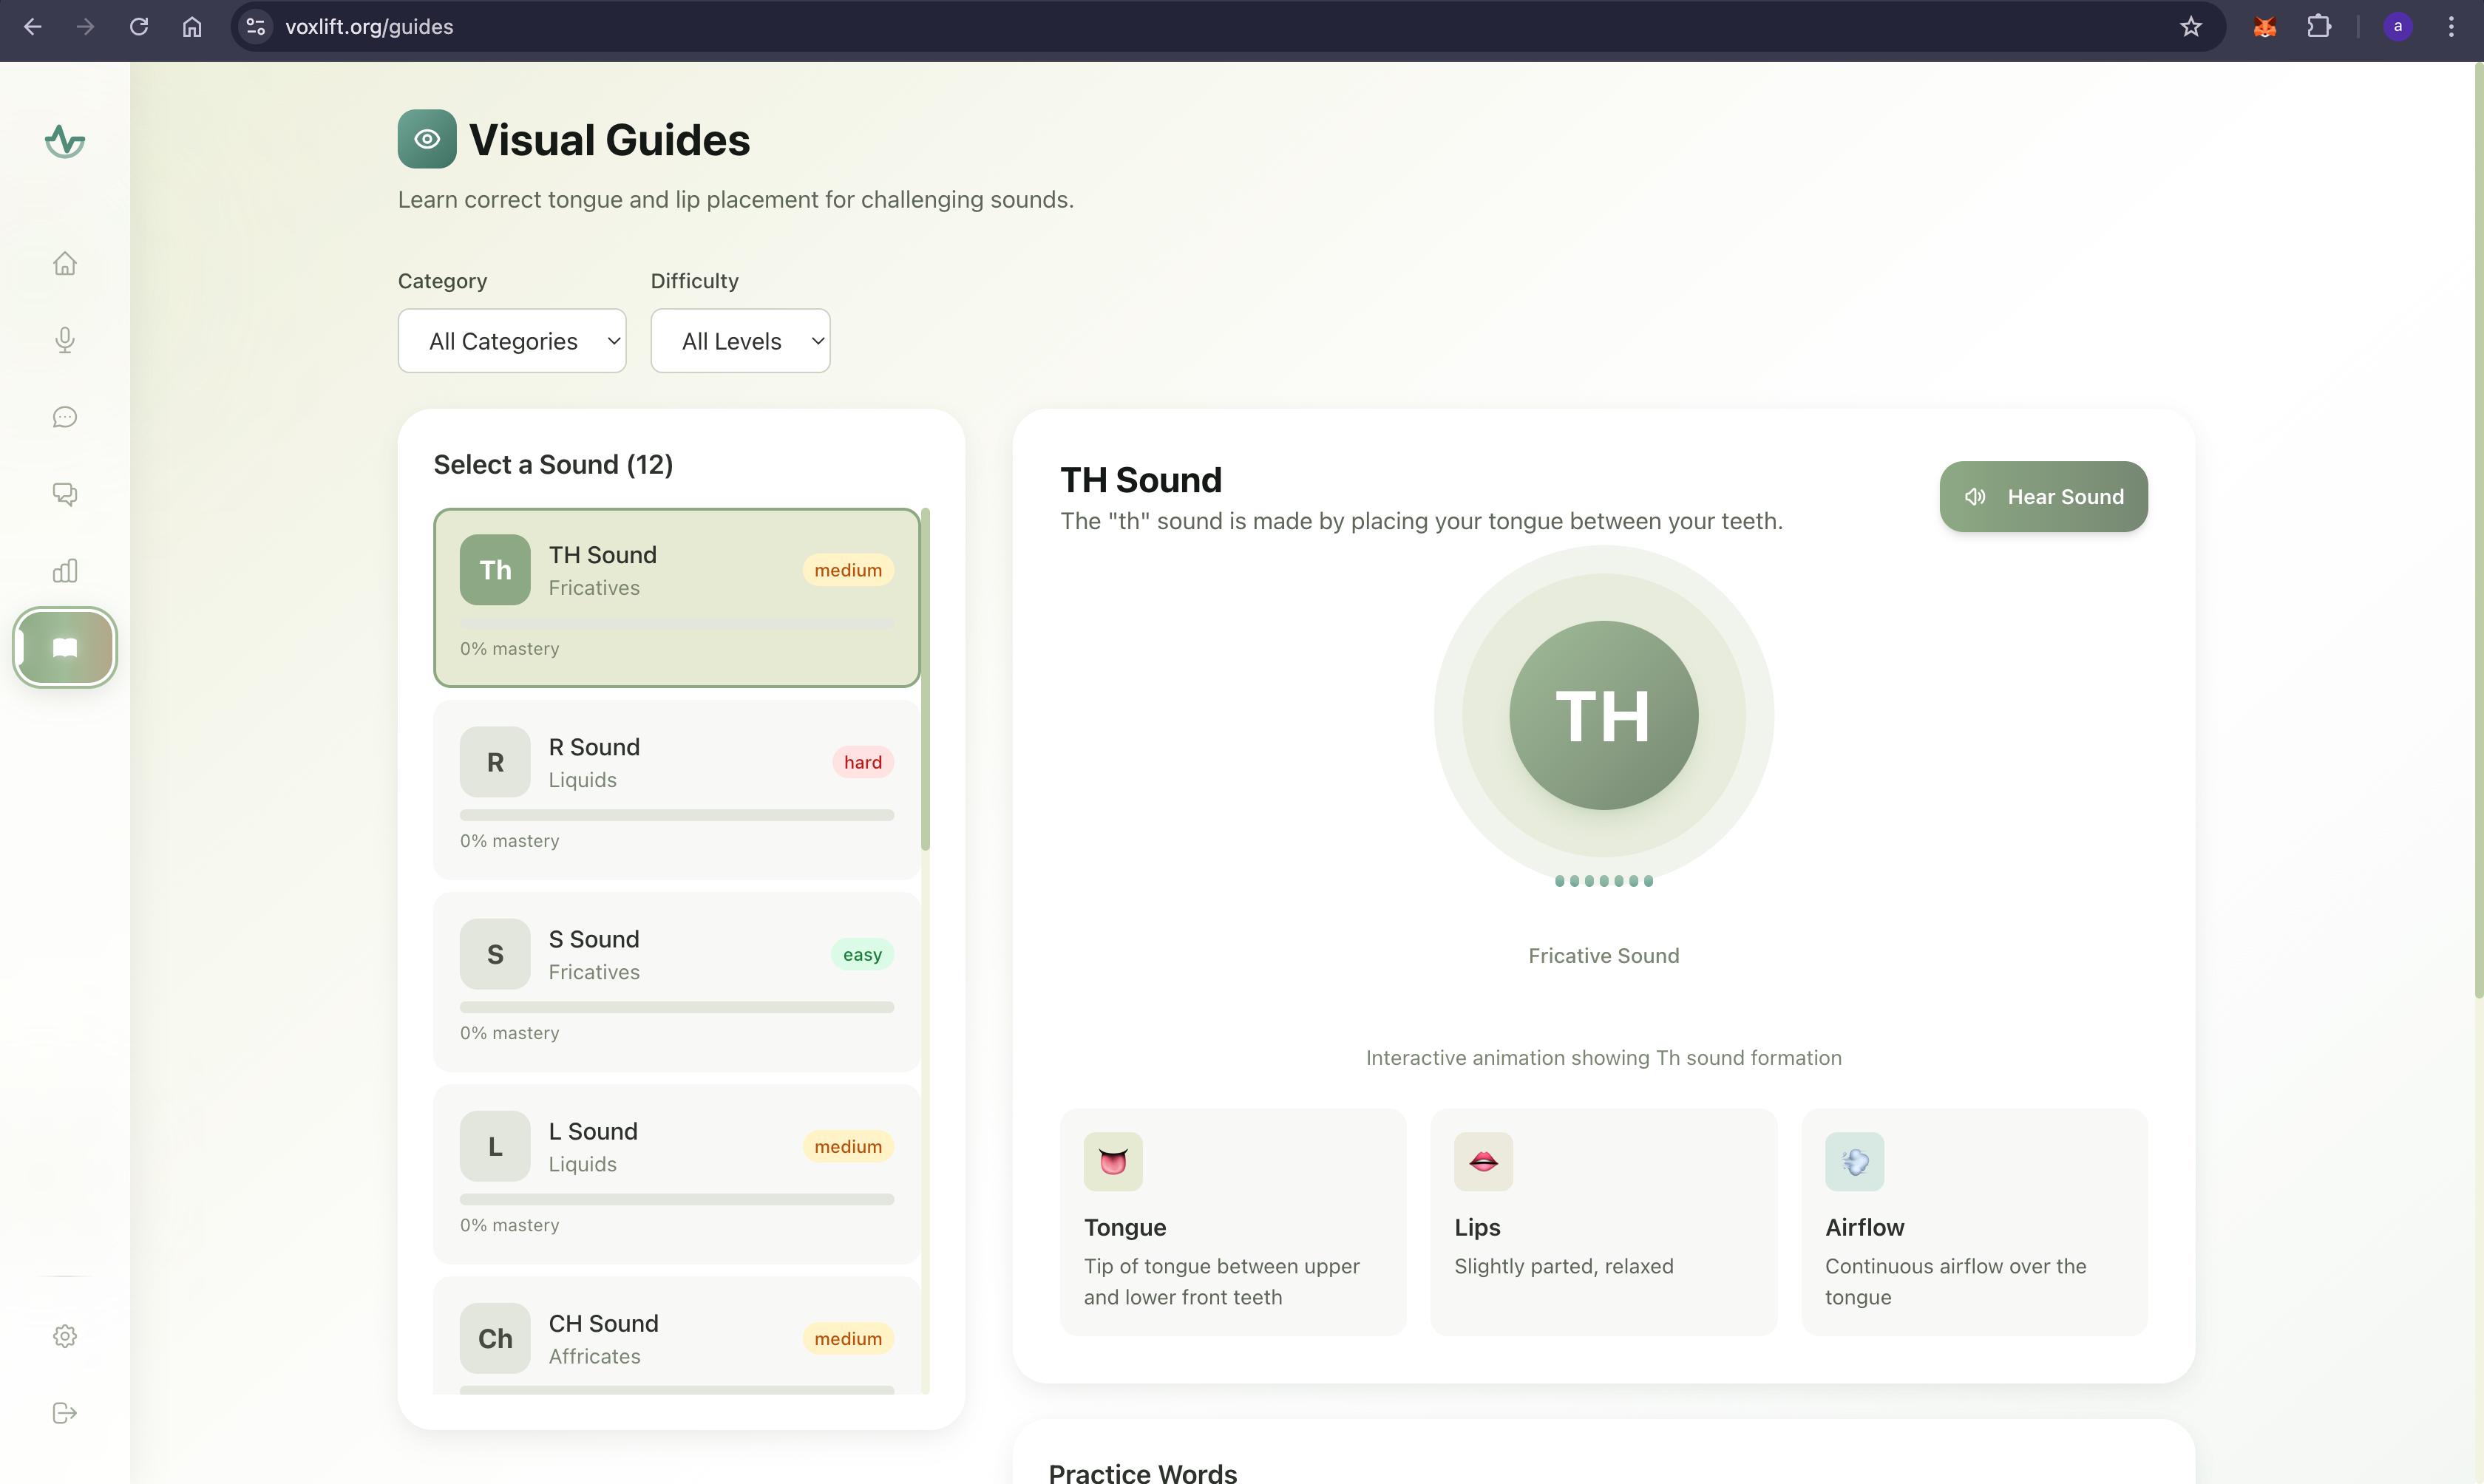Open the microphone practice icon in sidebar
2484x1484 pixels.
click(x=65, y=341)
